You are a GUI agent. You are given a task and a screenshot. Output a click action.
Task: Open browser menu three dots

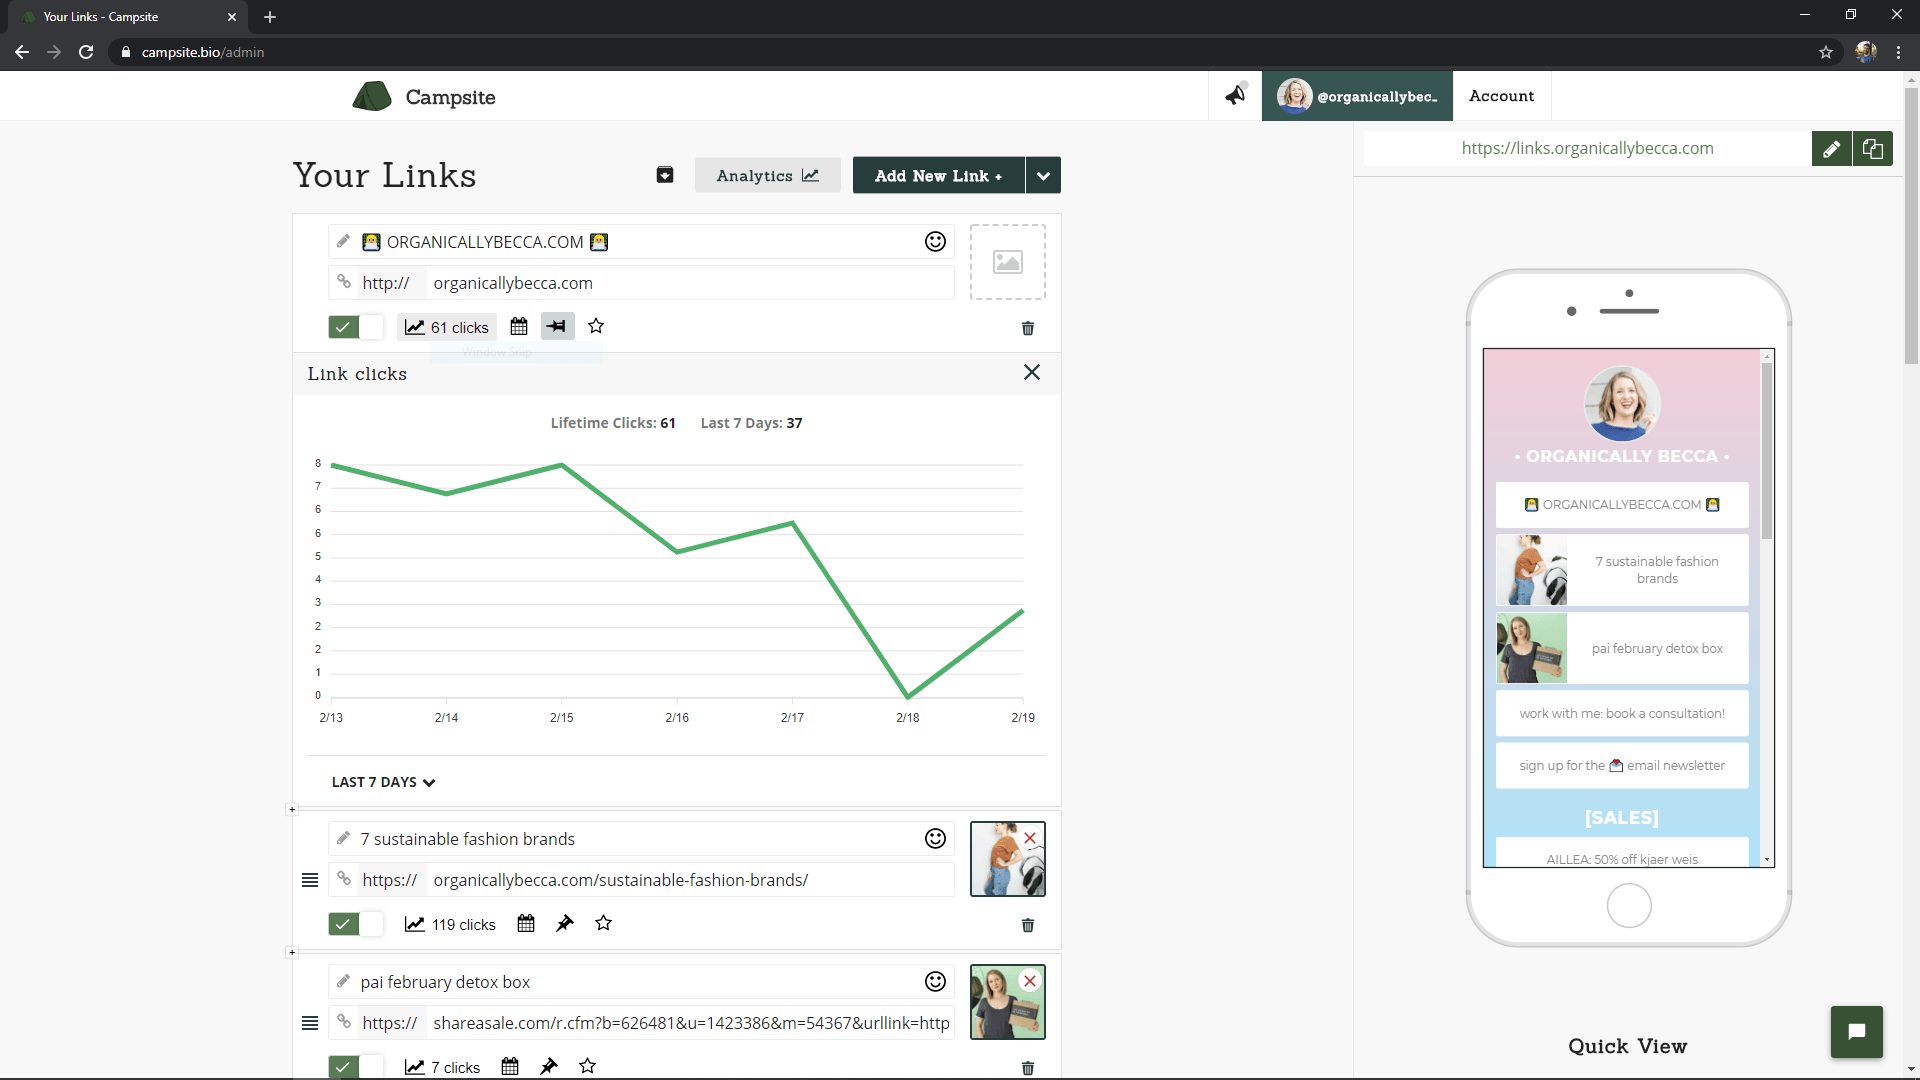(1898, 52)
